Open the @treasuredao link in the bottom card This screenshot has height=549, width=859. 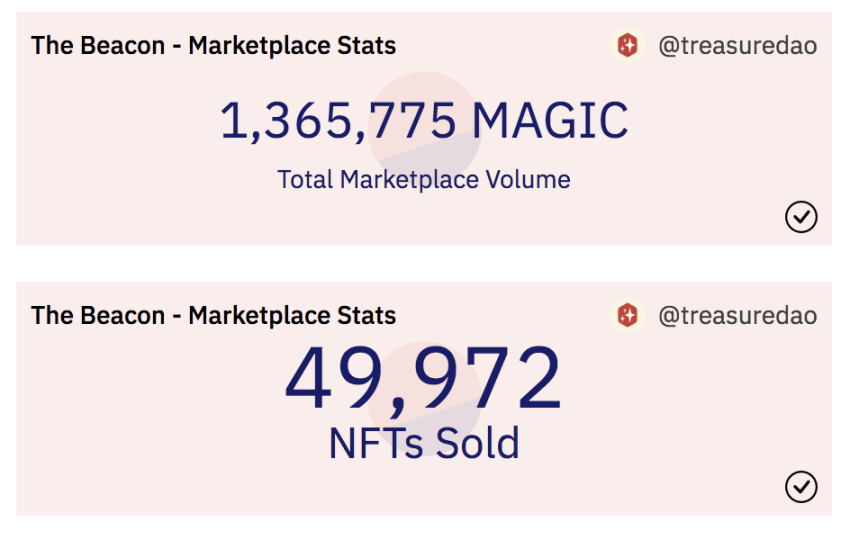click(737, 316)
